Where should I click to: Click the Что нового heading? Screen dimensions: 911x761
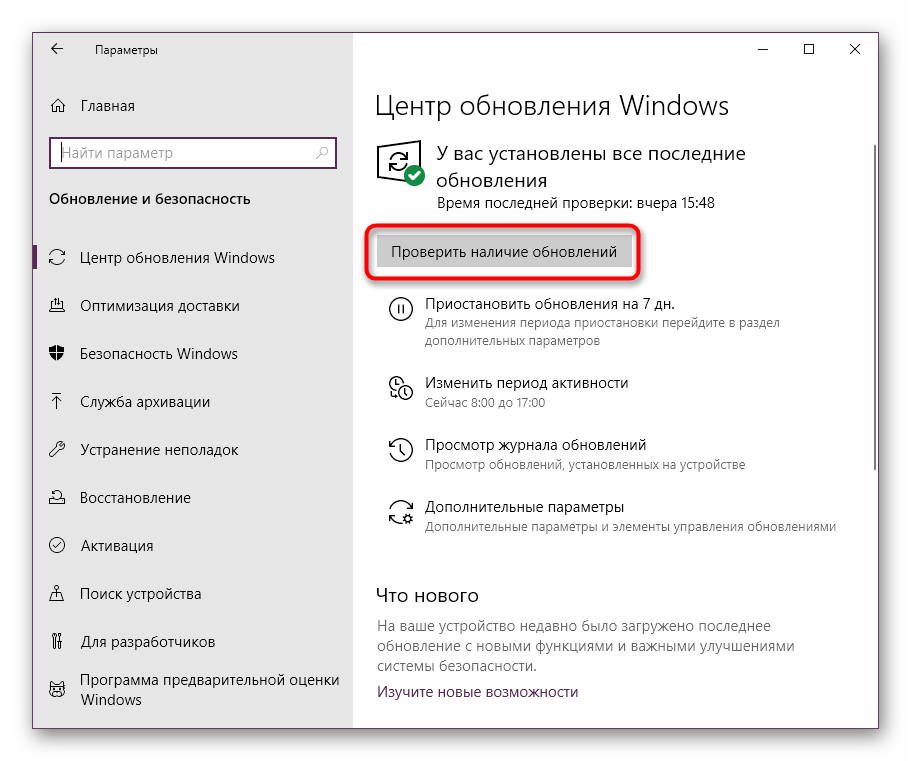(427, 595)
